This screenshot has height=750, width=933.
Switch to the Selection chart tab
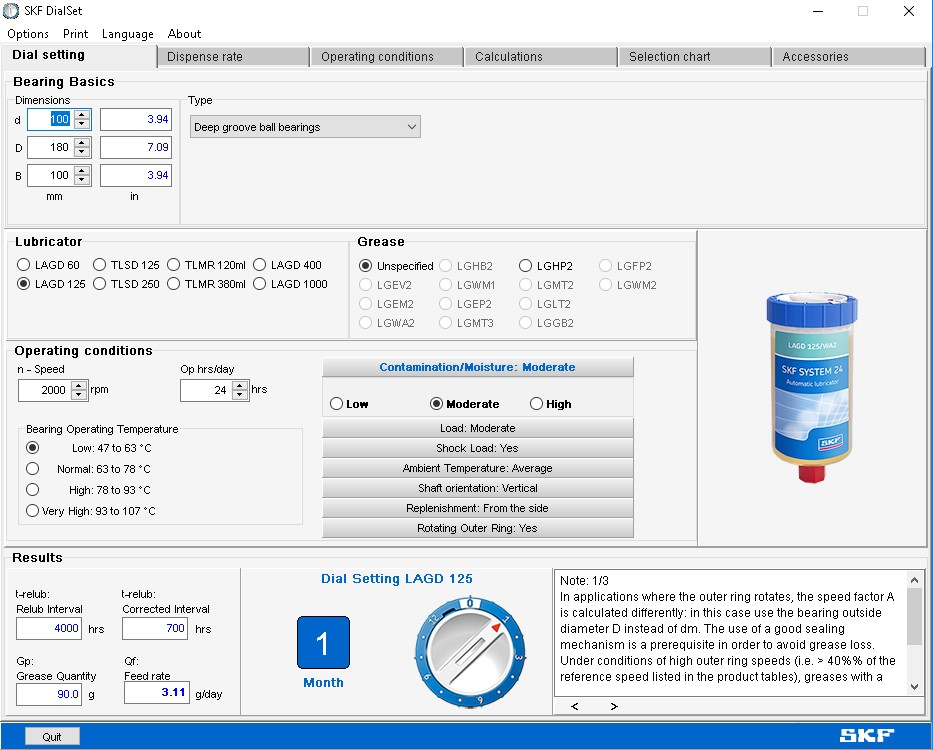695,57
